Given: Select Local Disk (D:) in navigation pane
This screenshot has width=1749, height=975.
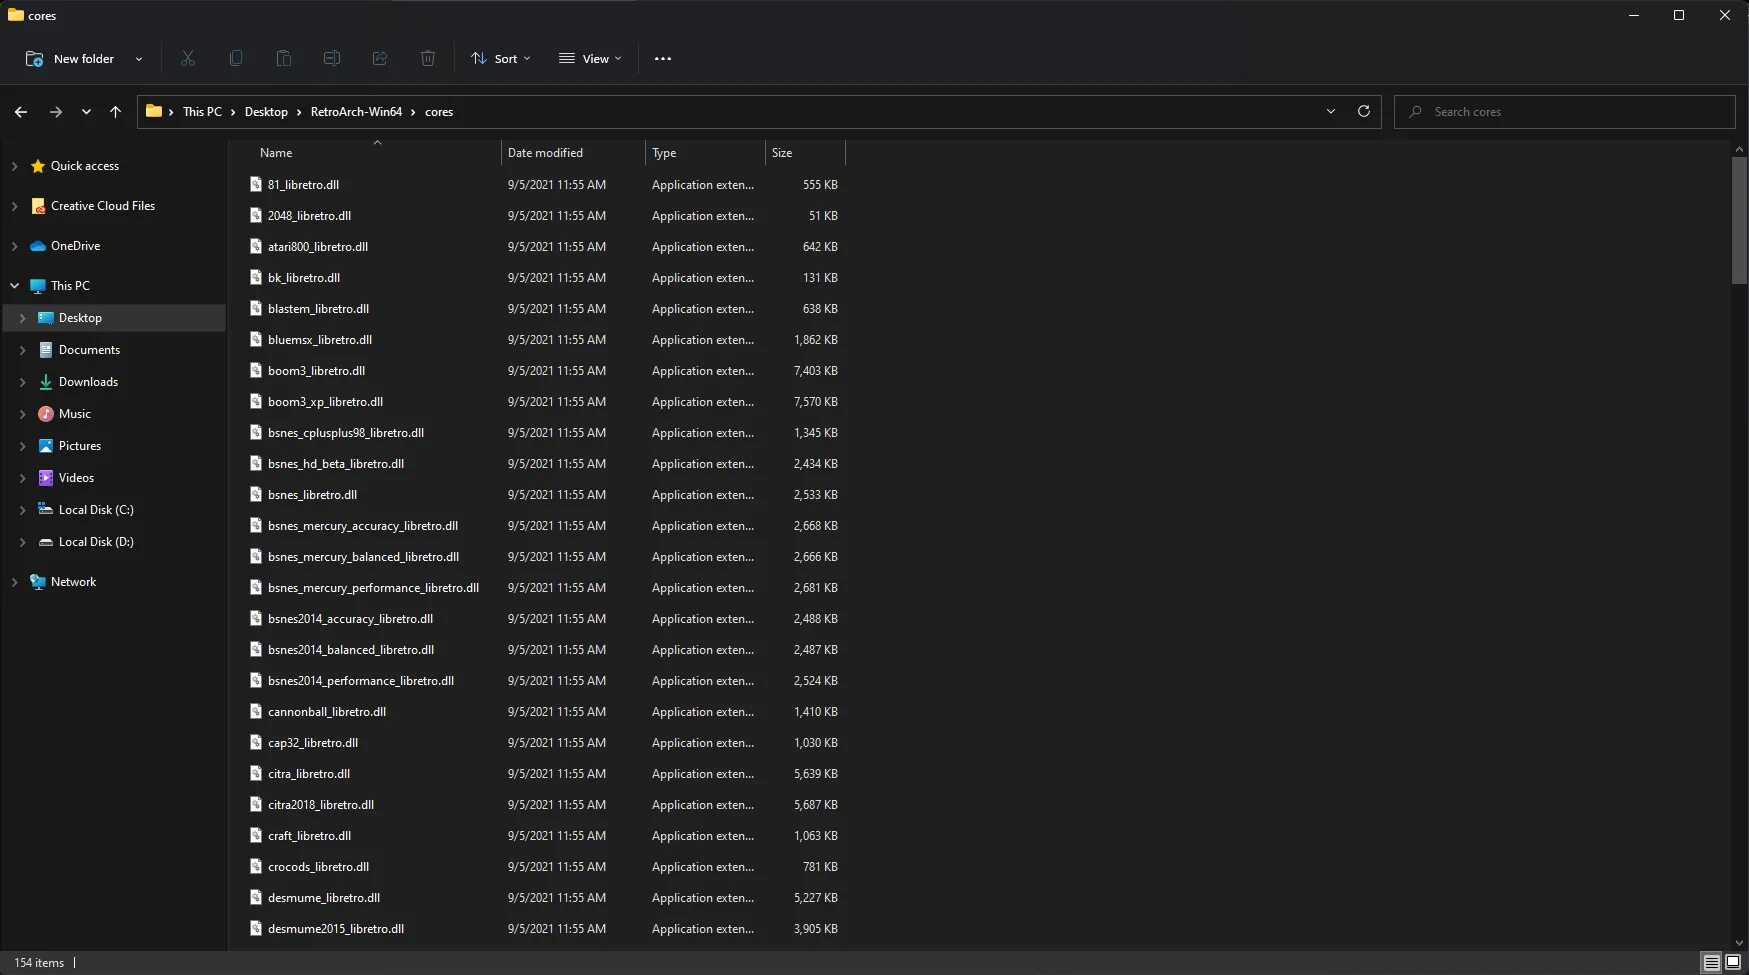Looking at the screenshot, I should 96,542.
